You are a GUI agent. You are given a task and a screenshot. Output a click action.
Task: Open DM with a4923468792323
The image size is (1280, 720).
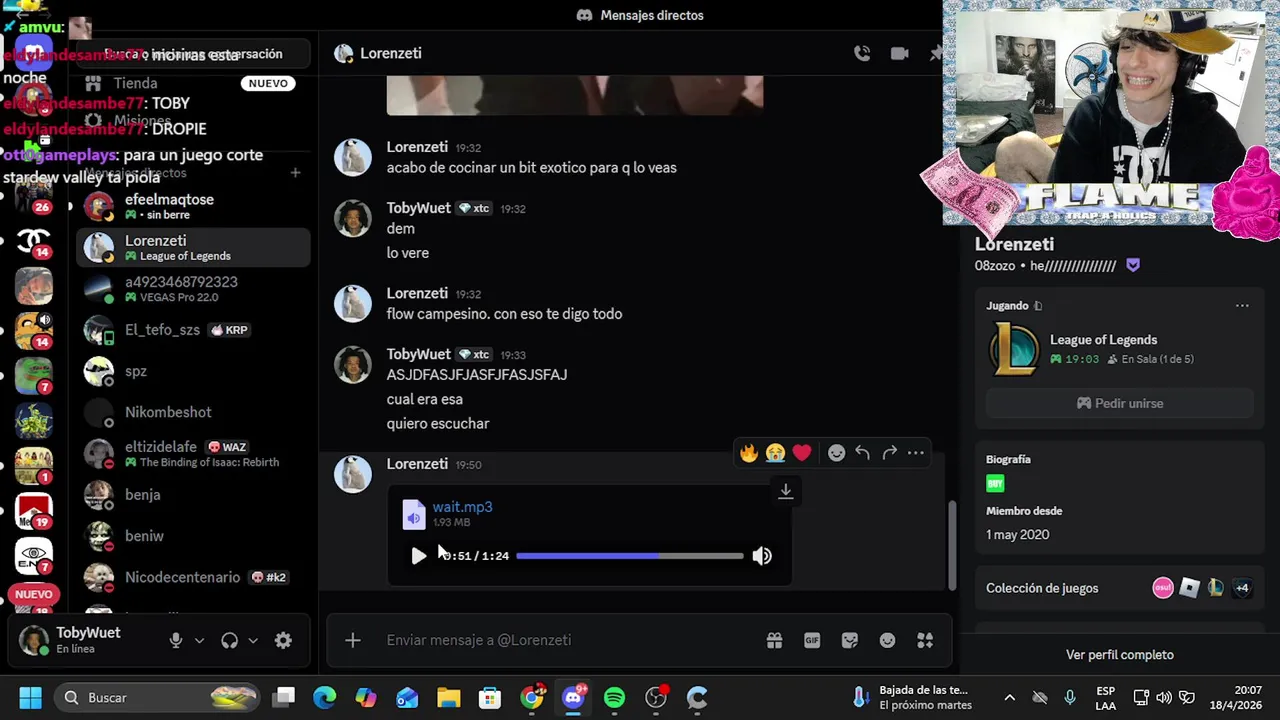tap(193, 289)
